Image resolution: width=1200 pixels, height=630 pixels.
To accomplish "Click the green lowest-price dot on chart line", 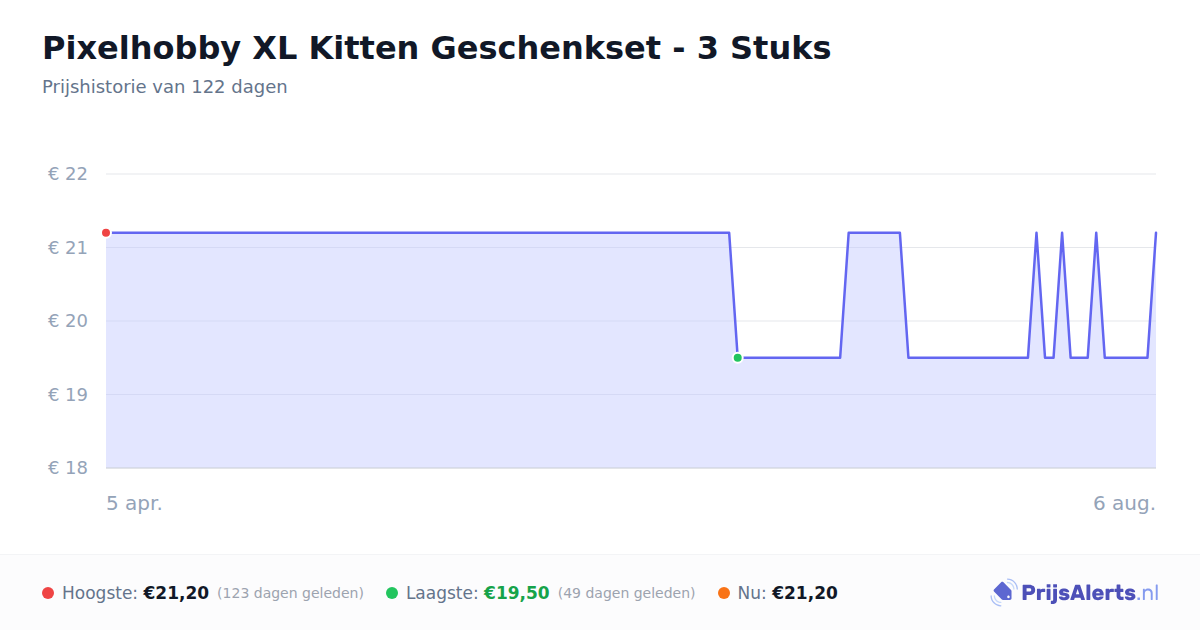I will pyautogui.click(x=738, y=357).
